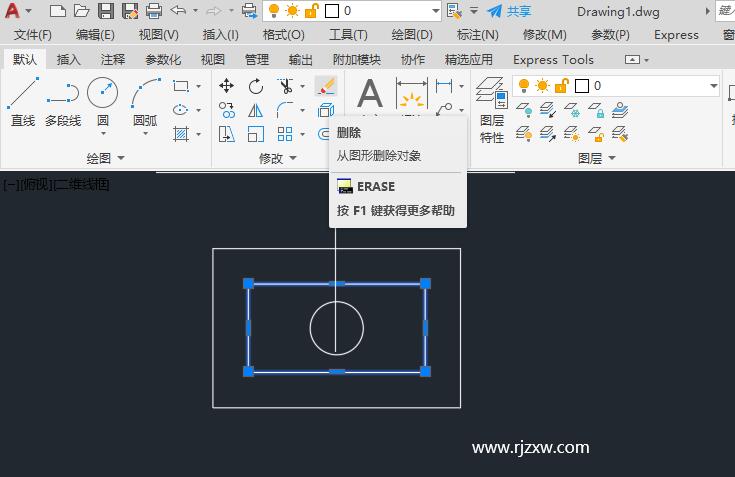Open the 文件(F) menu
Screen dimensions: 735x477
[x=32, y=35]
